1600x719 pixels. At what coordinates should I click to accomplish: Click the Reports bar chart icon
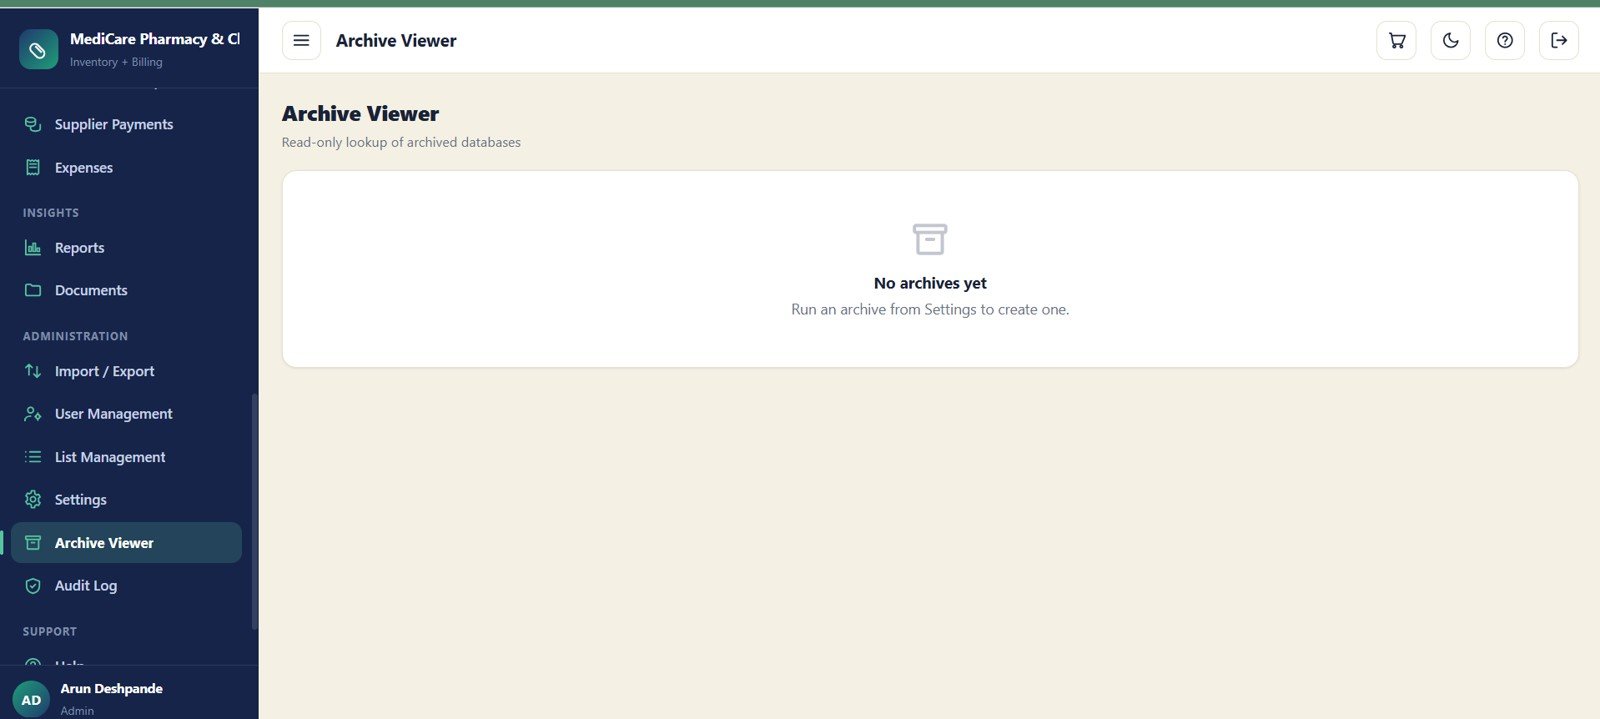(x=33, y=248)
